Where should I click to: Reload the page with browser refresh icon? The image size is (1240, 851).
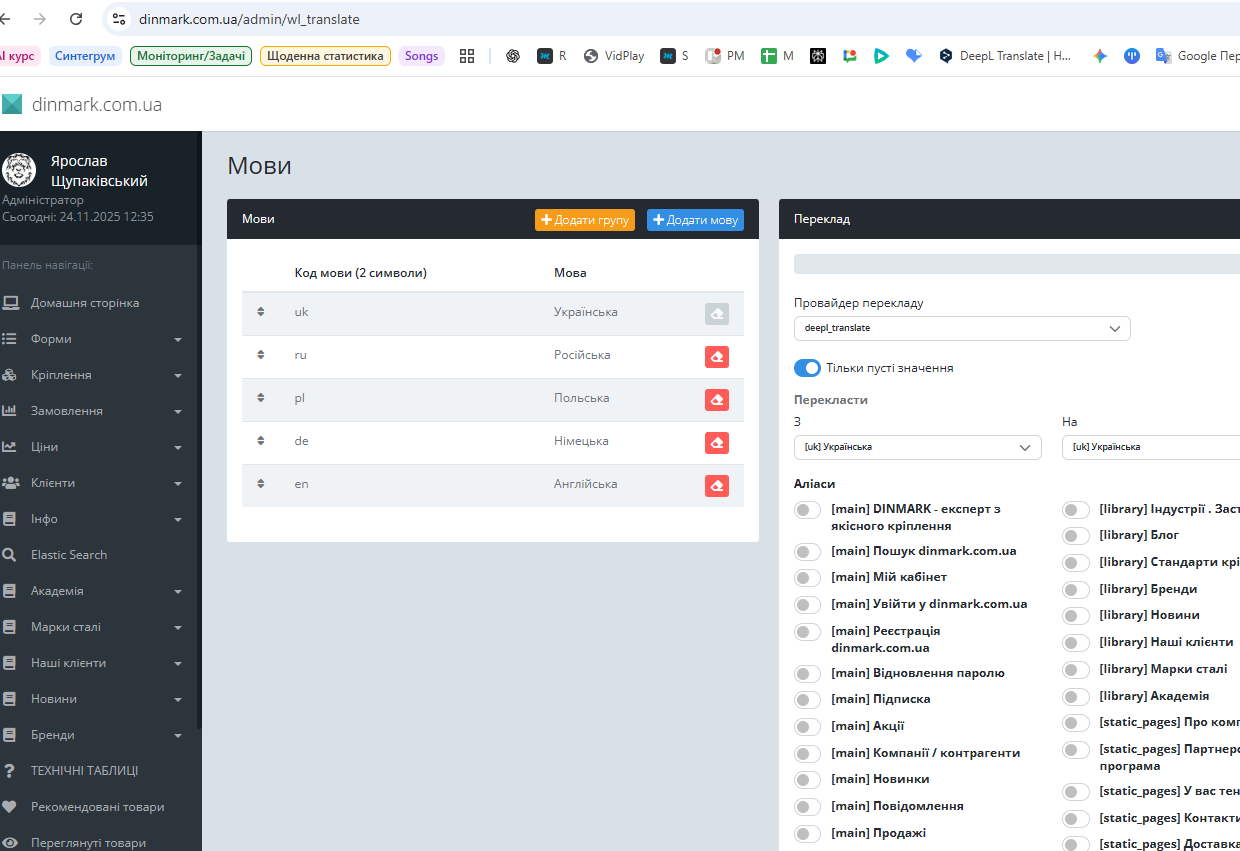click(x=76, y=19)
